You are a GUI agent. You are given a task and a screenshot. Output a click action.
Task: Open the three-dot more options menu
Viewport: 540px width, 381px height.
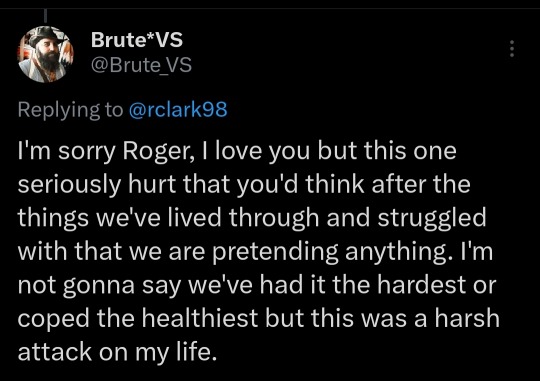512,49
